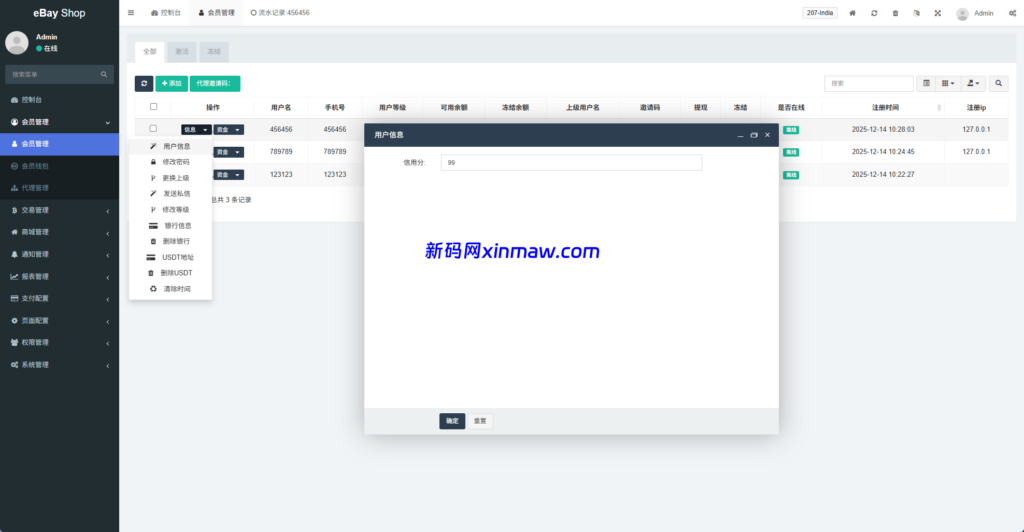Choose 发送私信 from the dropdown menu
Viewport: 1024px width, 532px height.
170,194
